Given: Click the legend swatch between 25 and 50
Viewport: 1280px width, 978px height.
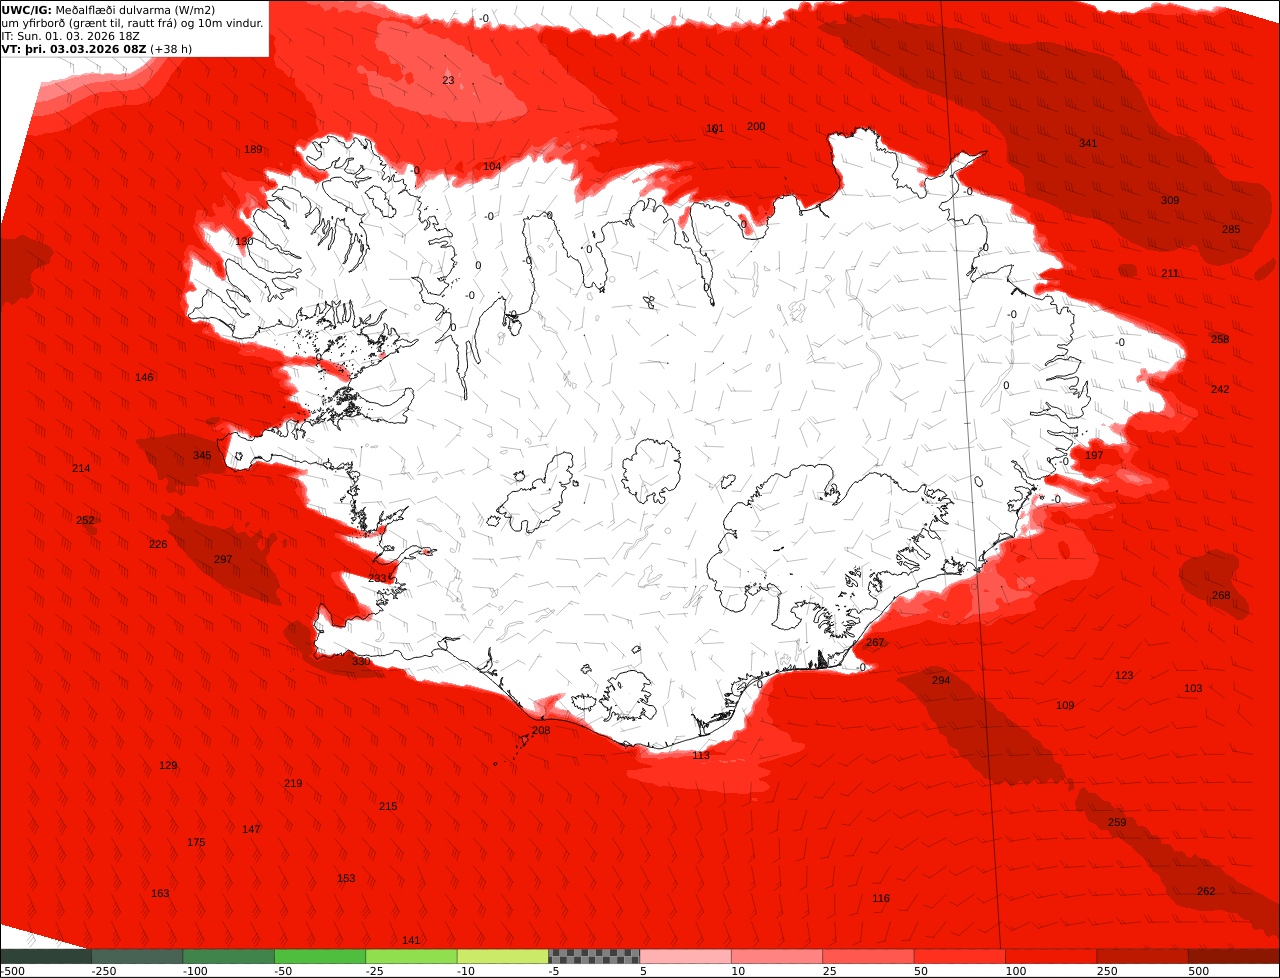Looking at the screenshot, I should (869, 956).
